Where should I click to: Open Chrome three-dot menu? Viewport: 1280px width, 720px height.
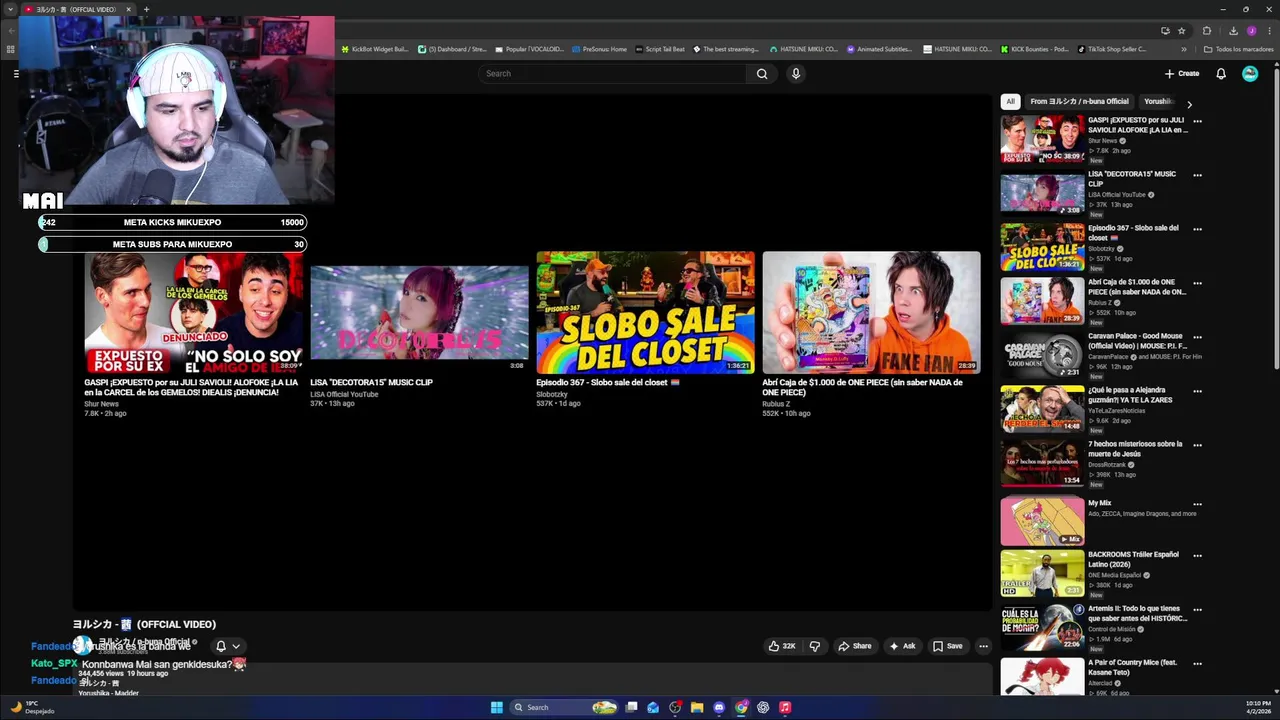click(x=1268, y=30)
